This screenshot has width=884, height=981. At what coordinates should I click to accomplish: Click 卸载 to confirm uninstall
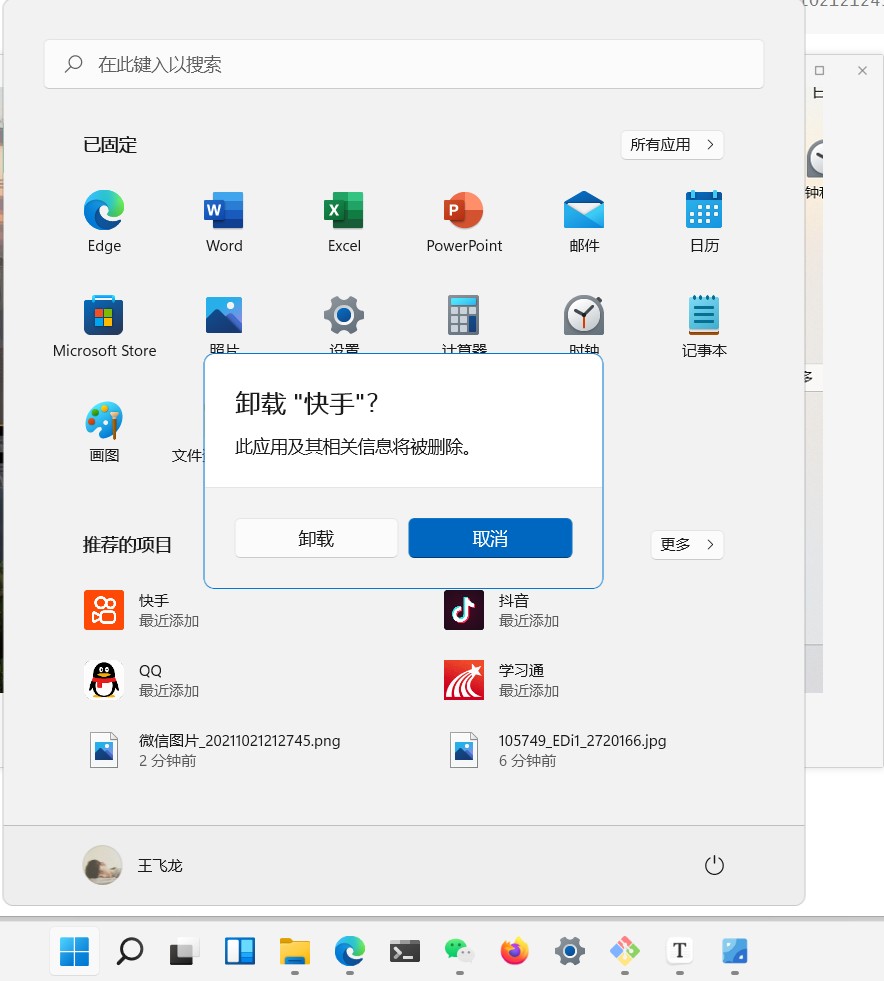coord(316,538)
